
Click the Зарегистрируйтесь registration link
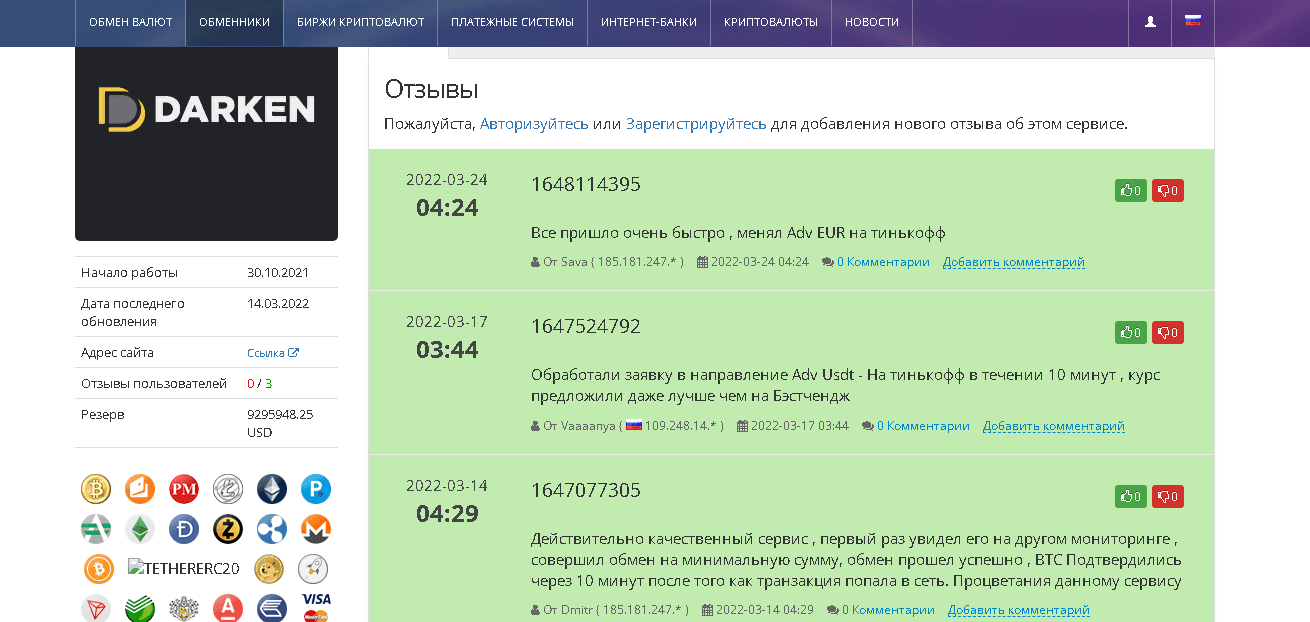[696, 124]
